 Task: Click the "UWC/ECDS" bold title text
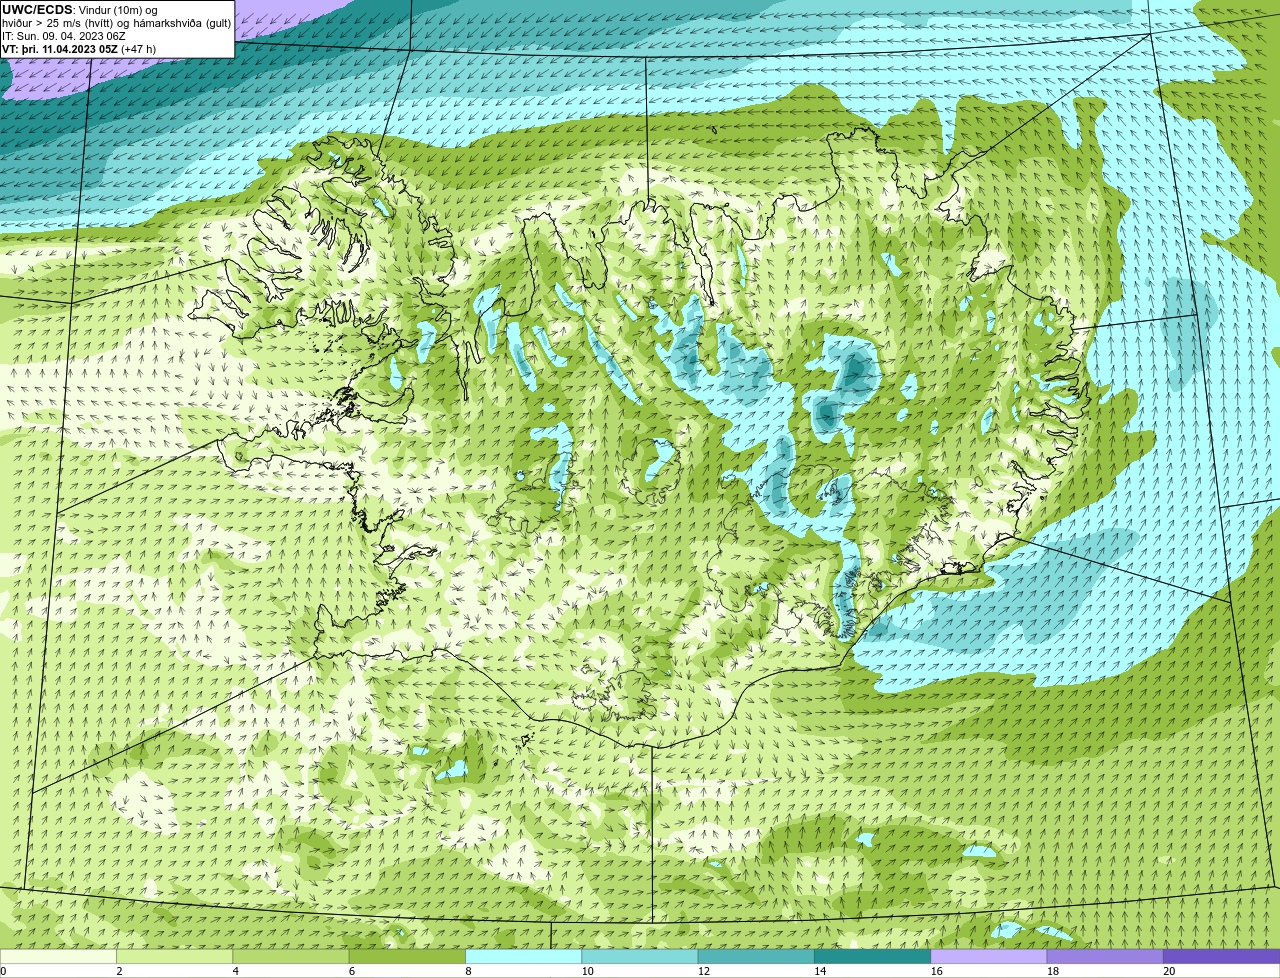pos(38,10)
